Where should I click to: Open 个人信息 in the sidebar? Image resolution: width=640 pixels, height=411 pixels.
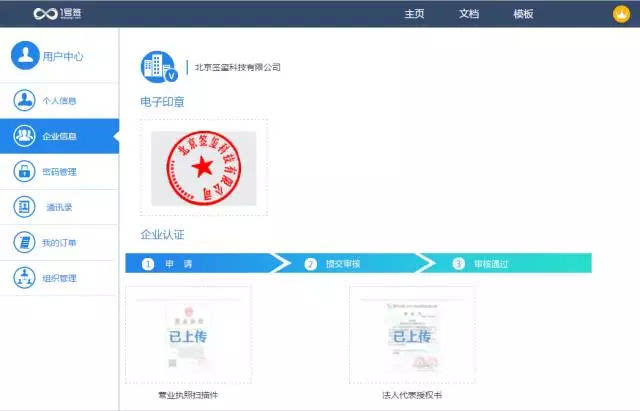point(60,101)
